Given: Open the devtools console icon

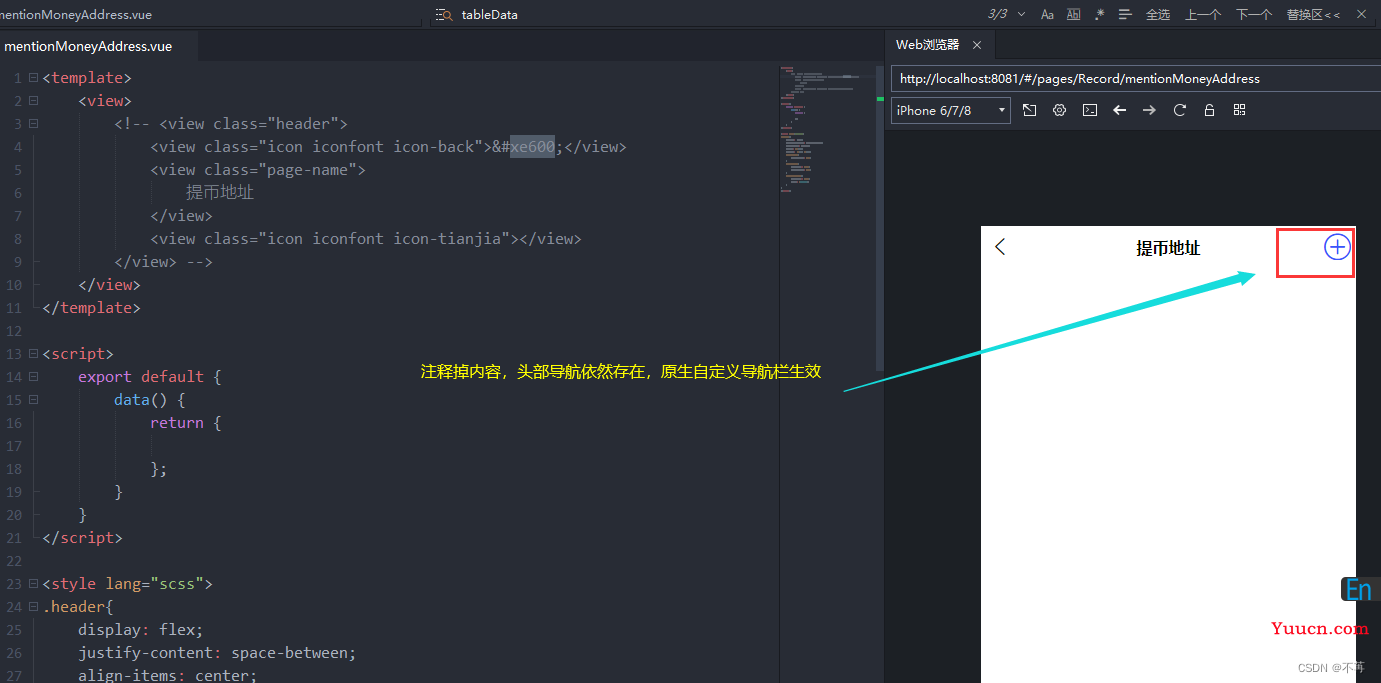Looking at the screenshot, I should pyautogui.click(x=1090, y=110).
